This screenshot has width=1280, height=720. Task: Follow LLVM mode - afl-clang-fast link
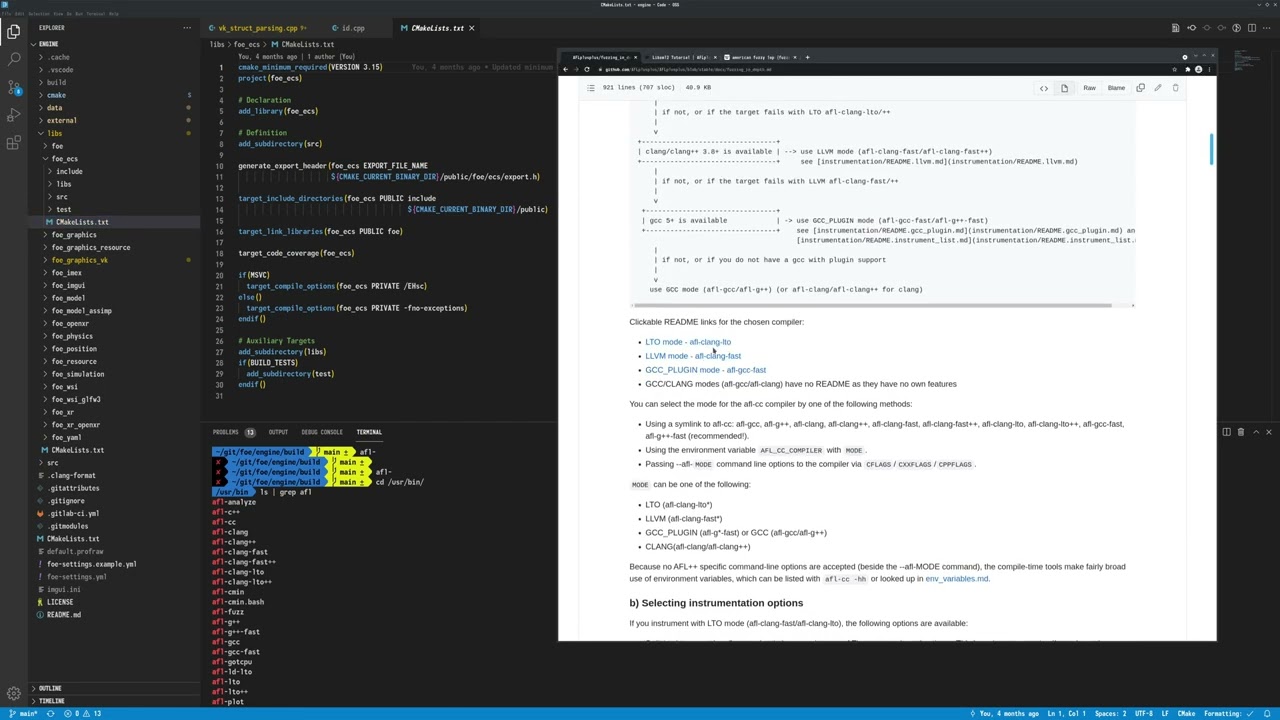click(693, 356)
